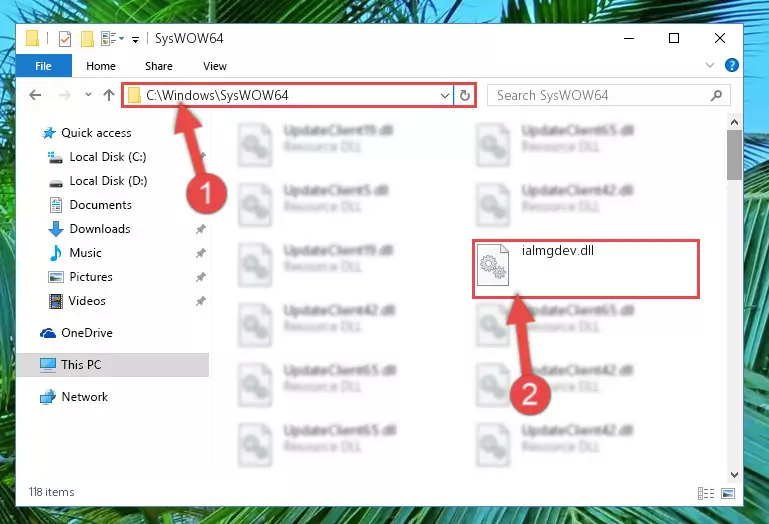The image size is (769, 524).
Task: Switch to Large icons view icon
Action: [x=728, y=493]
